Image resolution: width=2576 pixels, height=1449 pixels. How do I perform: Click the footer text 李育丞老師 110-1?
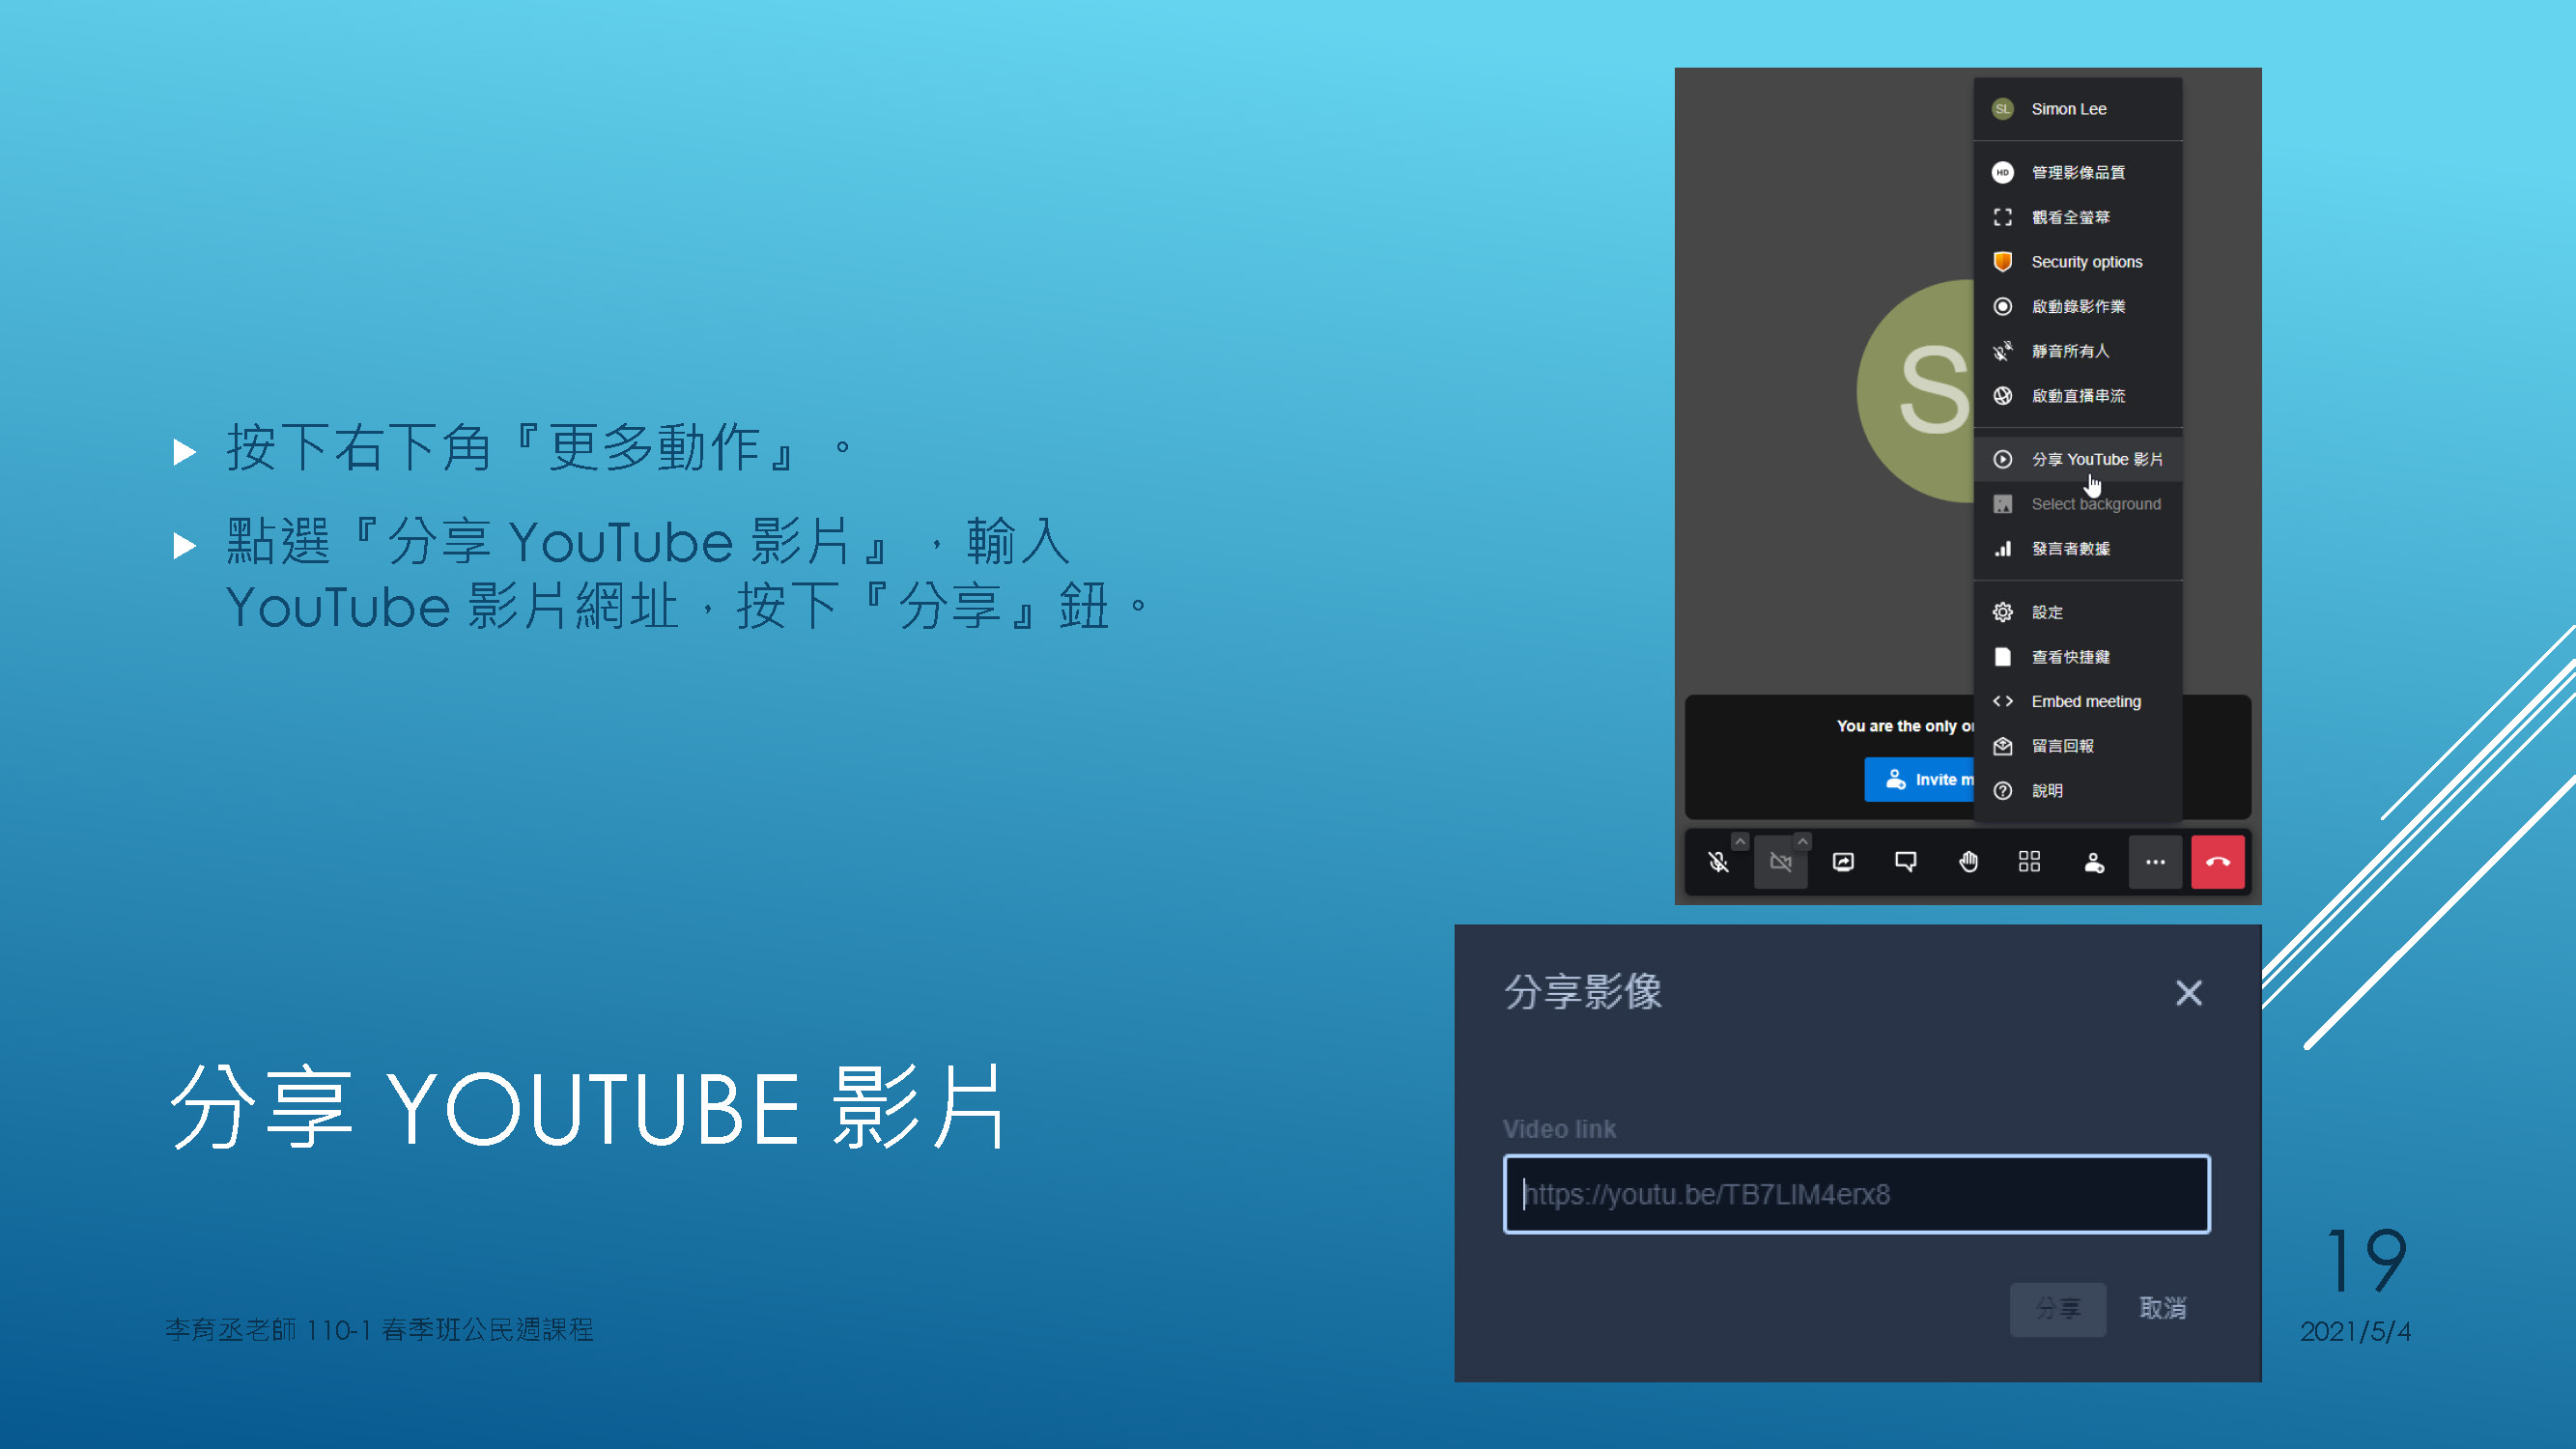[x=268, y=1330]
